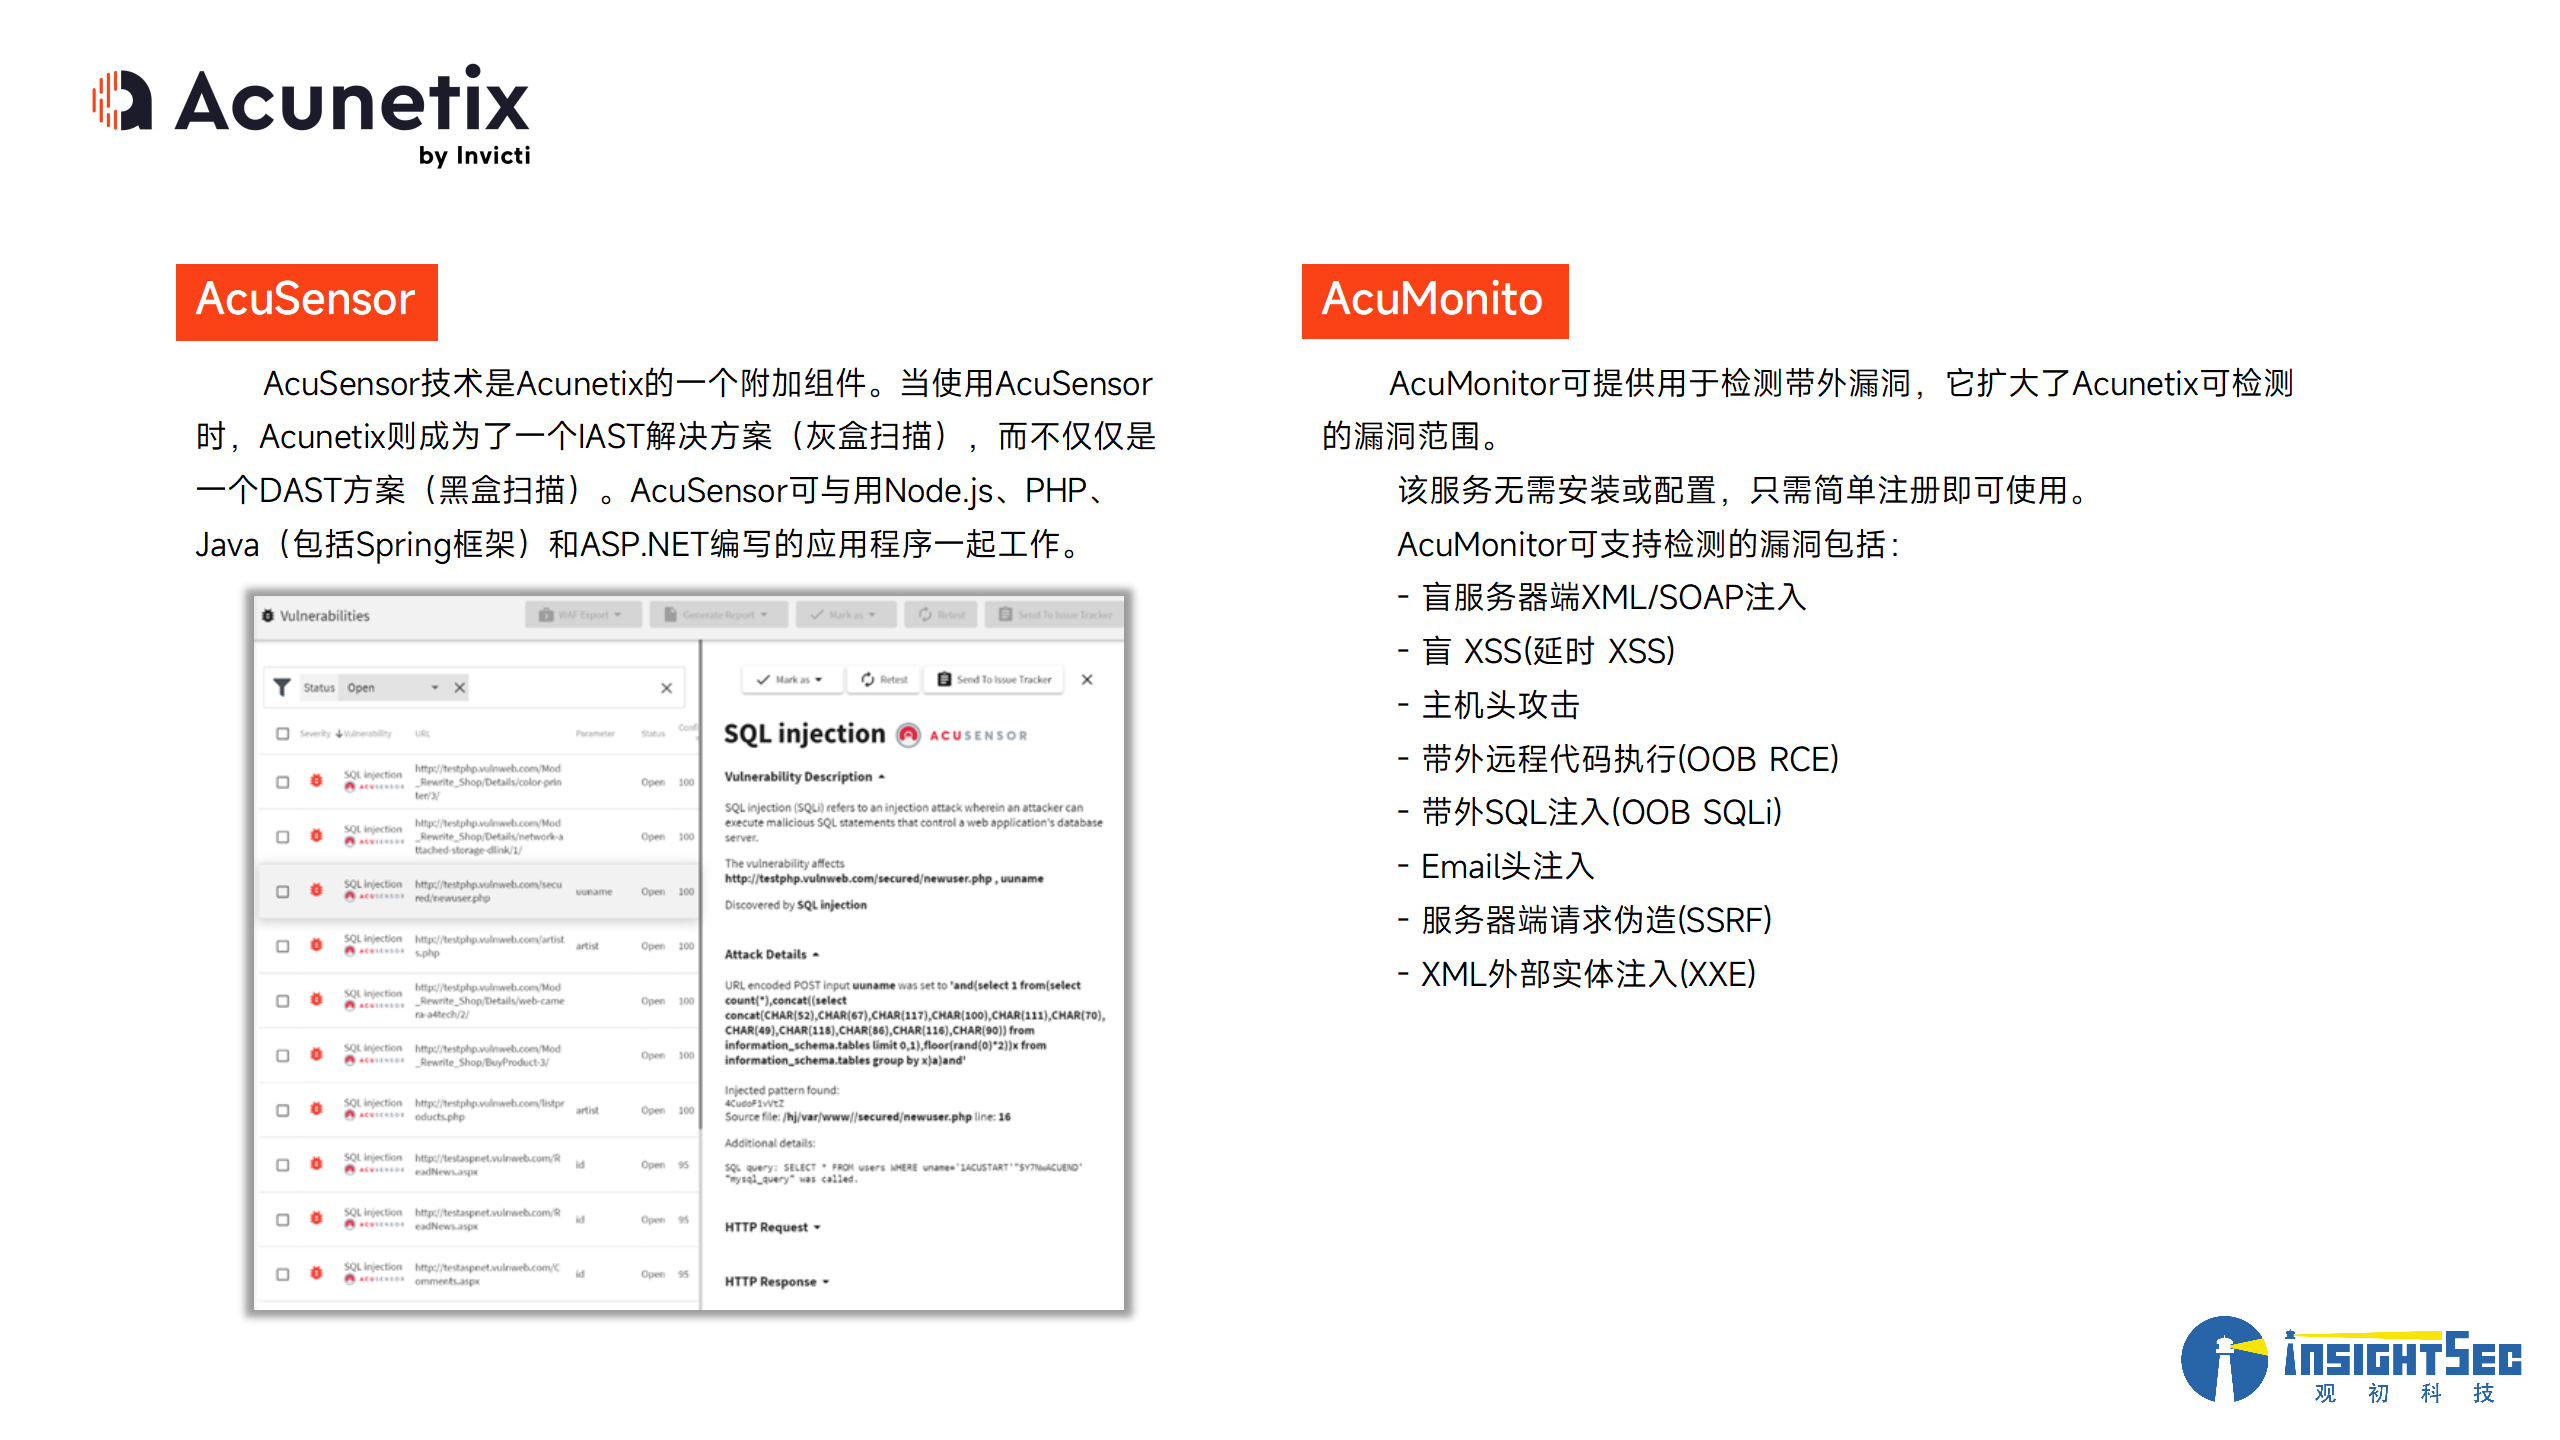This screenshot has width=2560, height=1440.
Task: Click greyed Send To Issue Tracker in top toolbar
Action: [1055, 615]
